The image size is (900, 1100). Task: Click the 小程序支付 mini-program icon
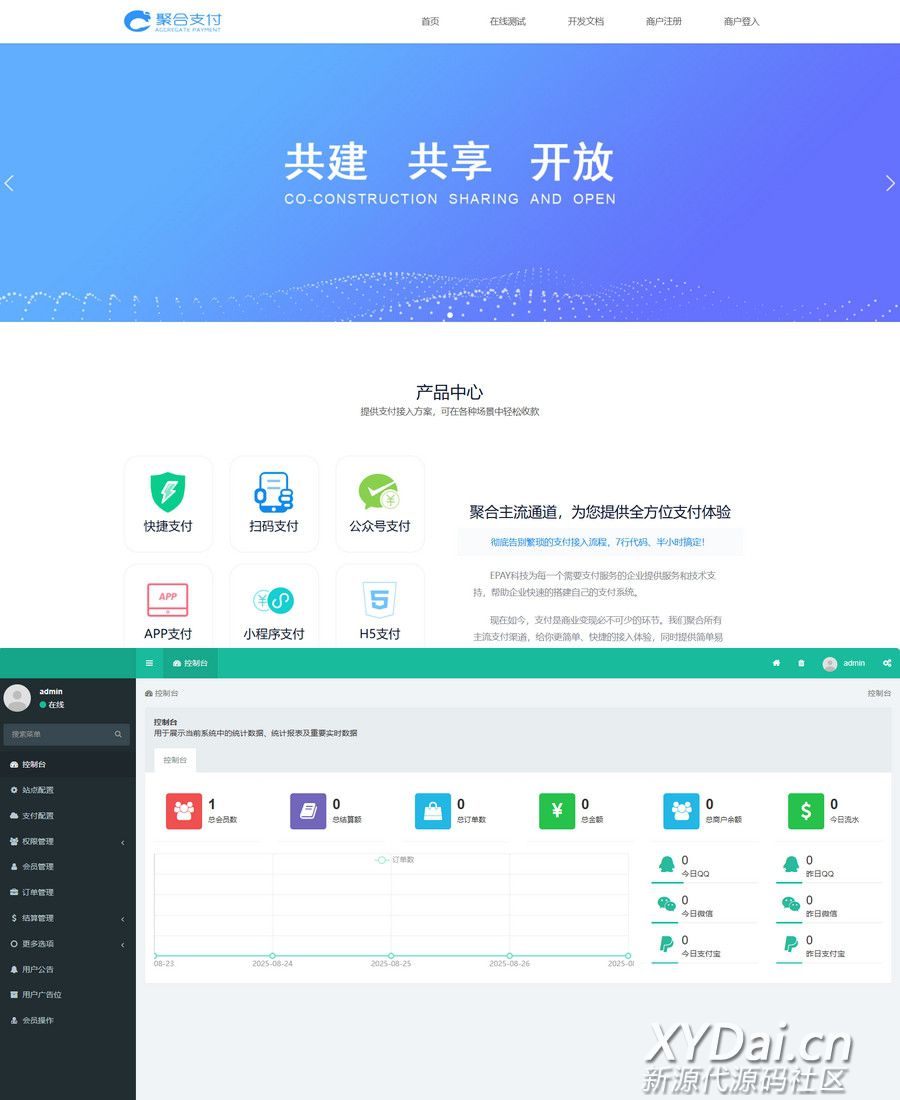click(x=274, y=600)
